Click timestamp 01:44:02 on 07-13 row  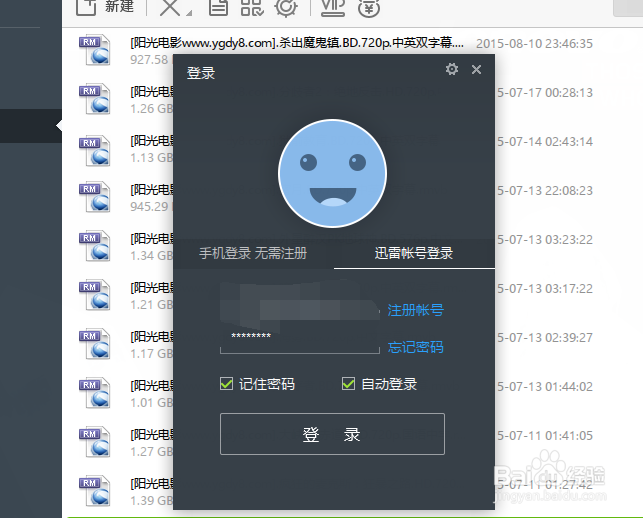click(x=569, y=387)
